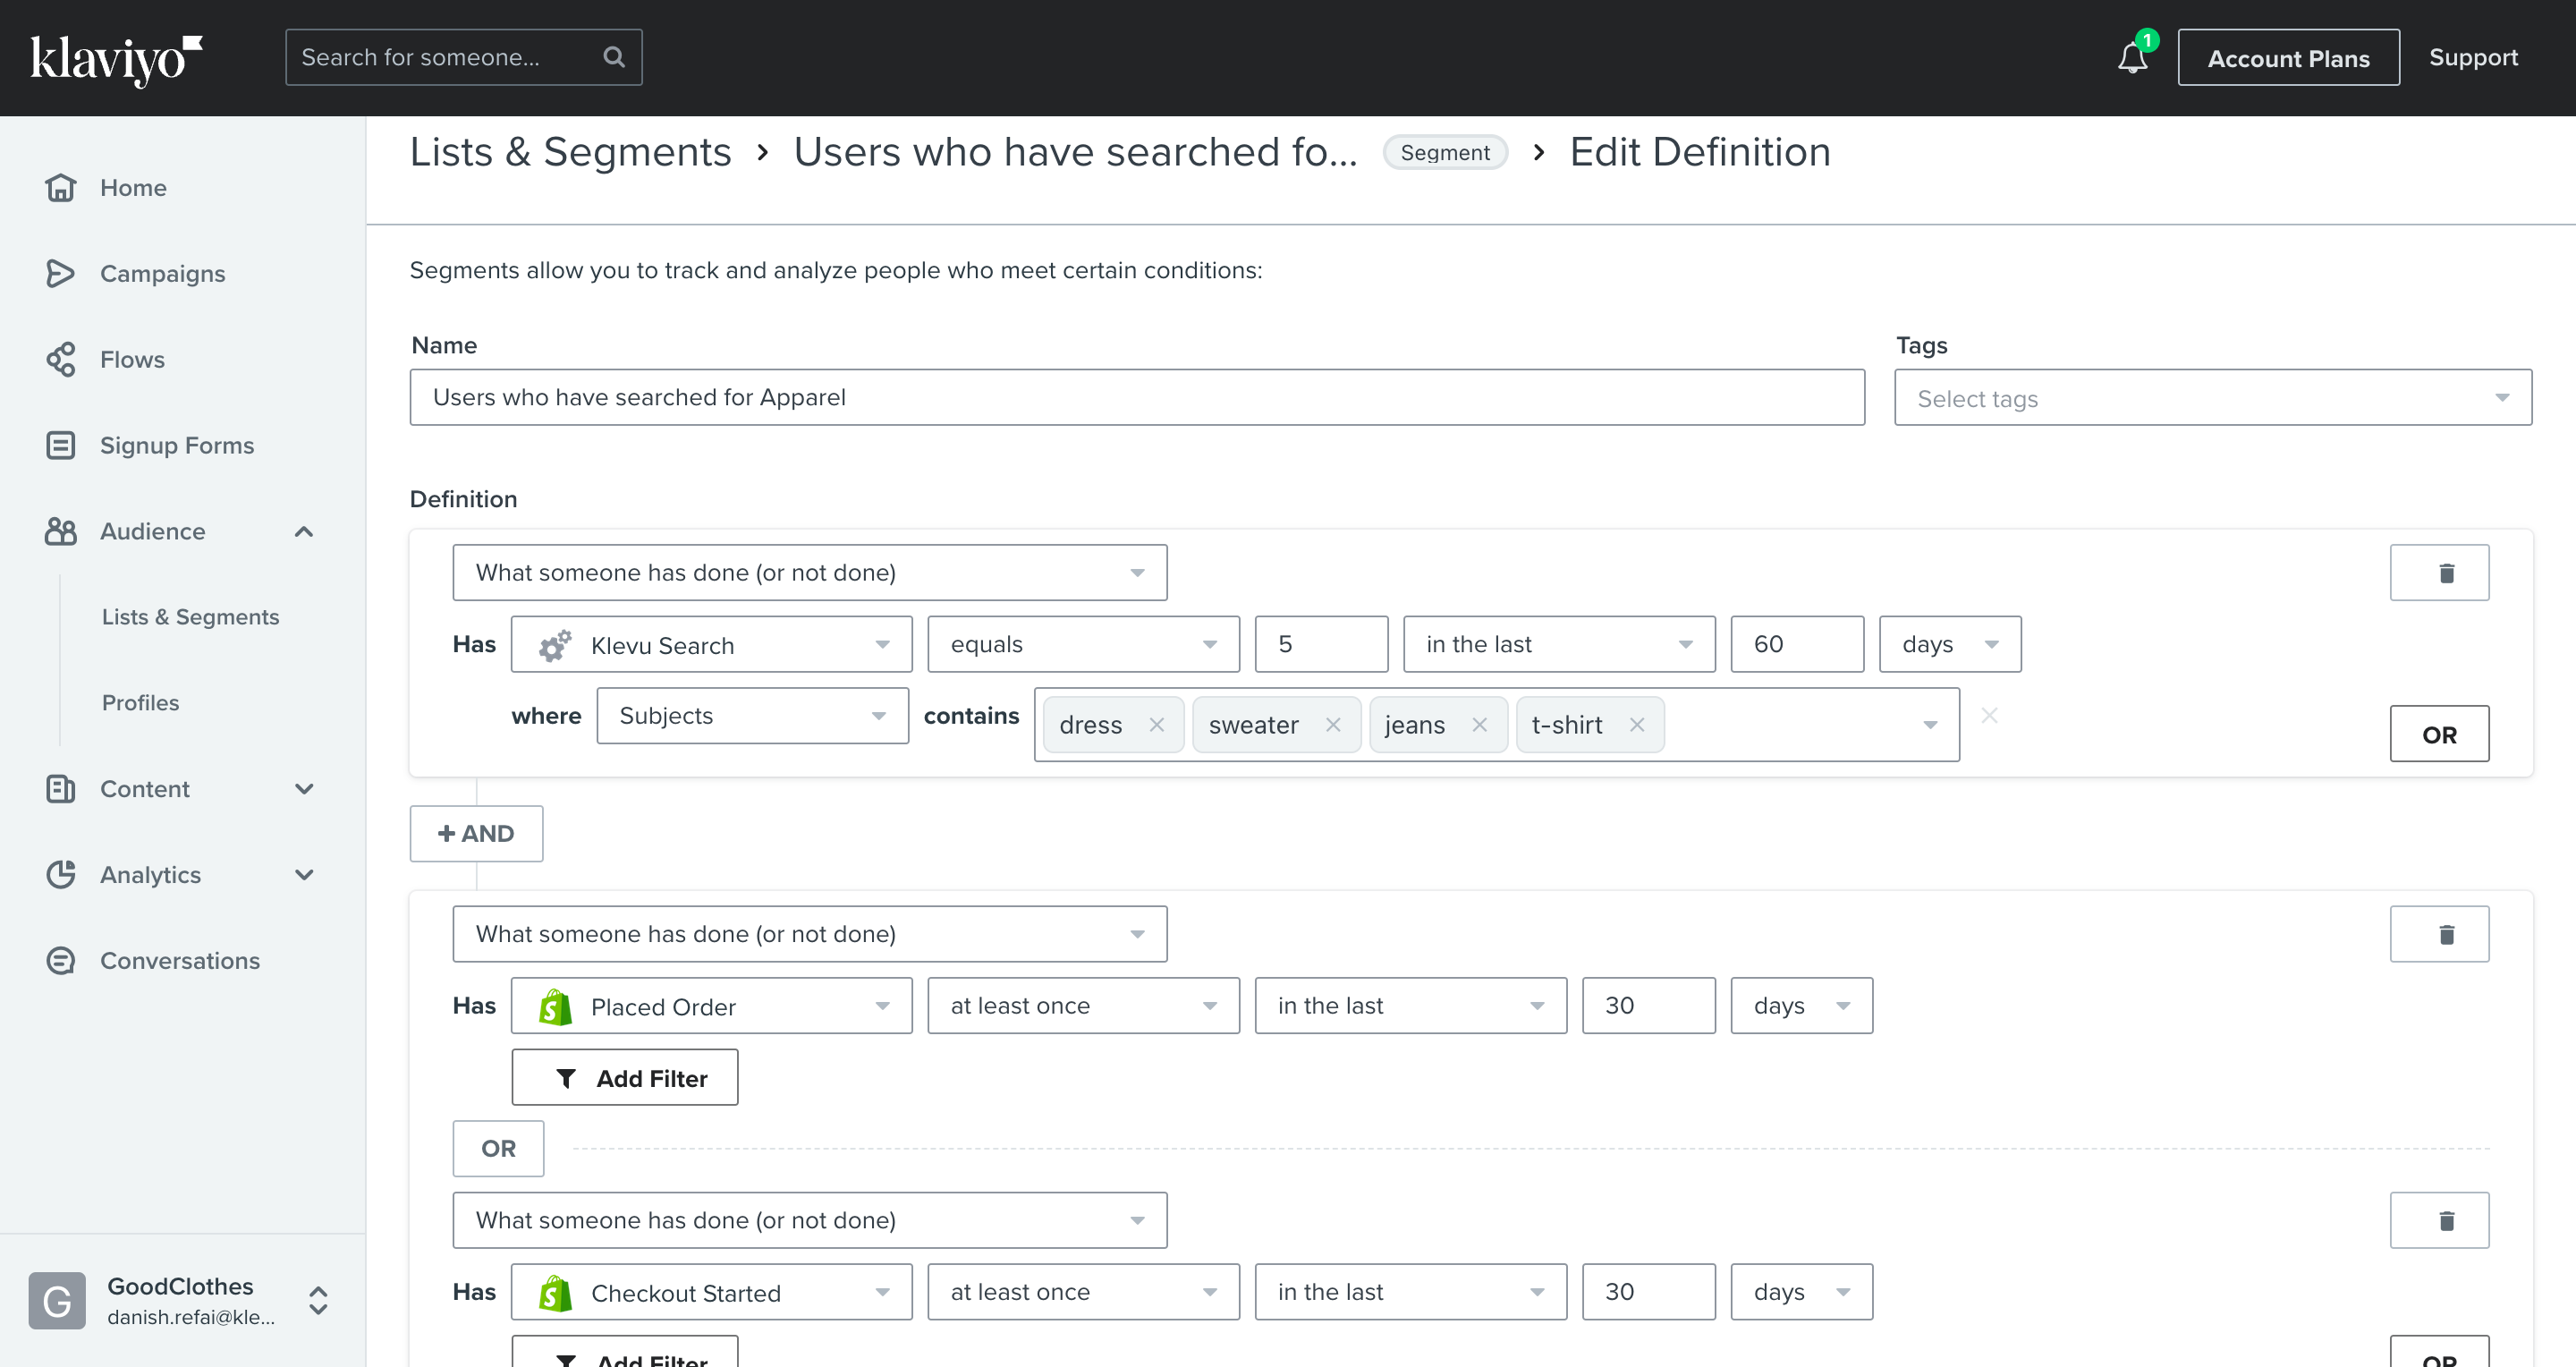
Task: Click the Audience people icon
Action: tap(60, 531)
